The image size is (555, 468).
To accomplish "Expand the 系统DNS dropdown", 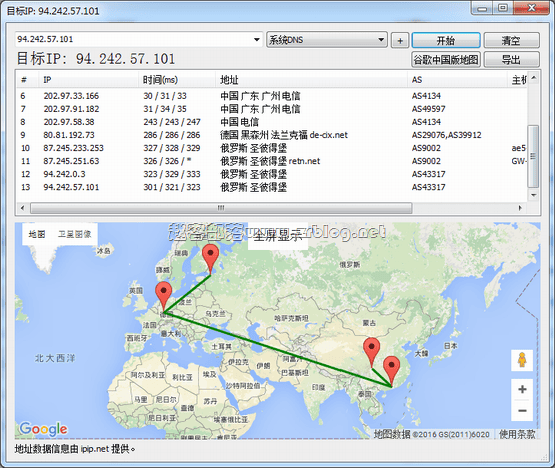I will 381,39.
